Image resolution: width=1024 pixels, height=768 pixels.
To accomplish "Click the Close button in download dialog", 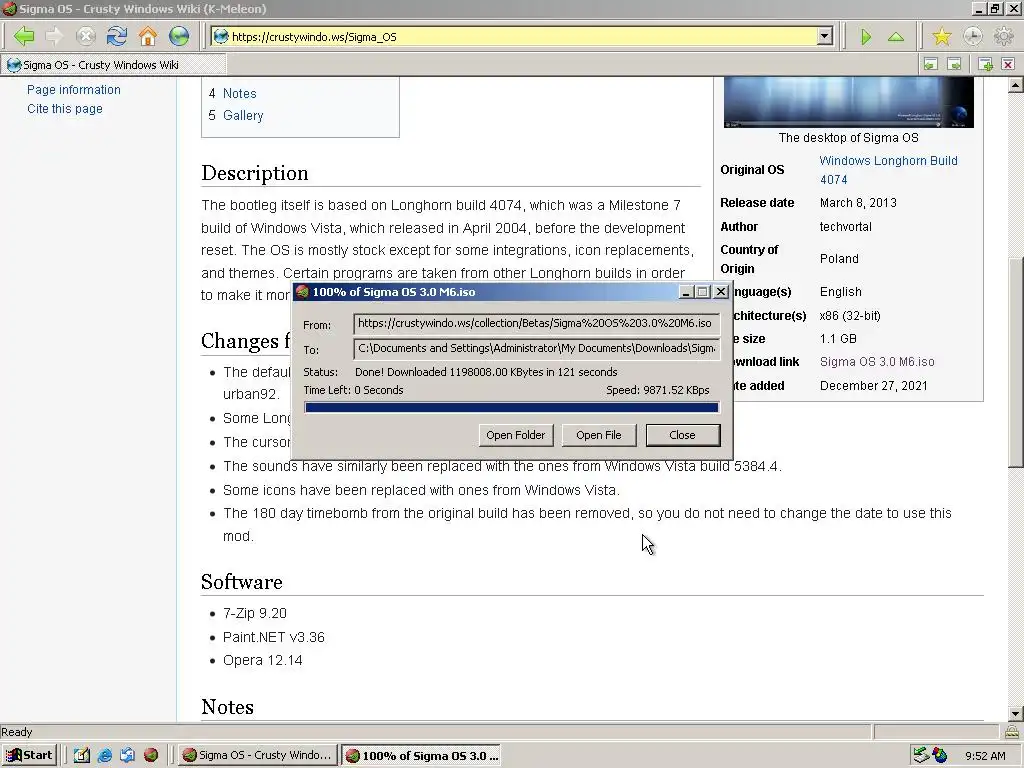I will [x=682, y=435].
